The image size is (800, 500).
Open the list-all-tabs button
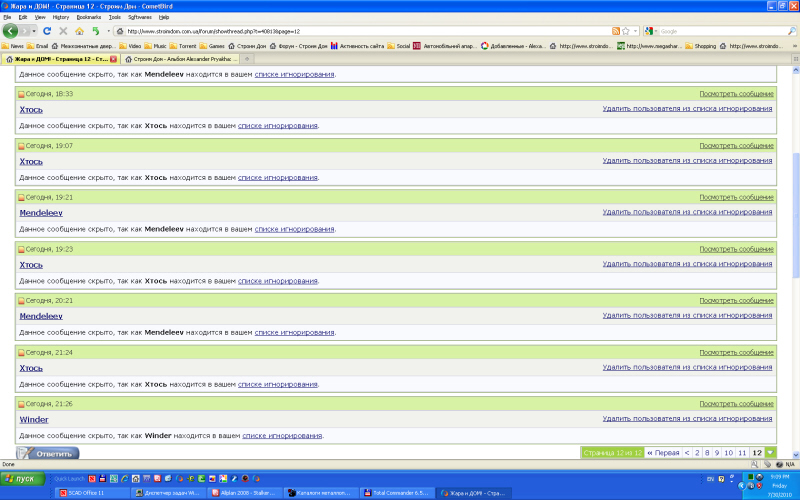[x=795, y=59]
